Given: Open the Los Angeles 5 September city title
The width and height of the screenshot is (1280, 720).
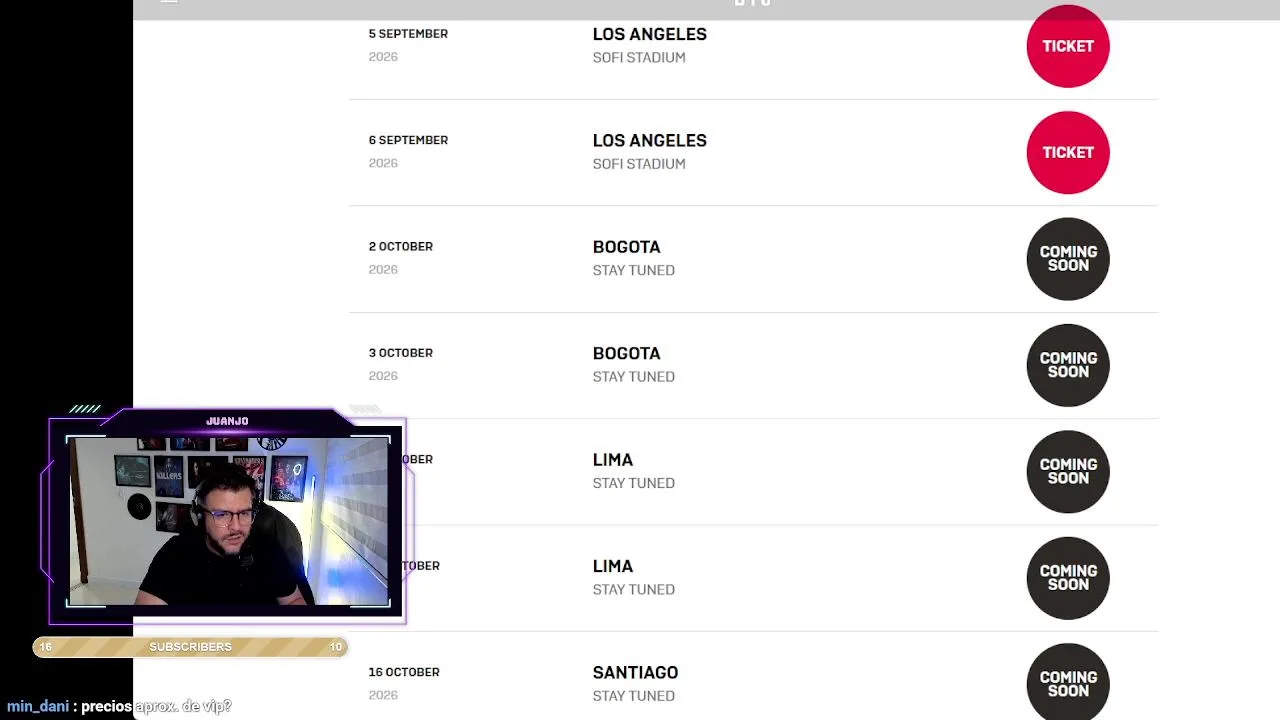Looking at the screenshot, I should click(x=649, y=34).
